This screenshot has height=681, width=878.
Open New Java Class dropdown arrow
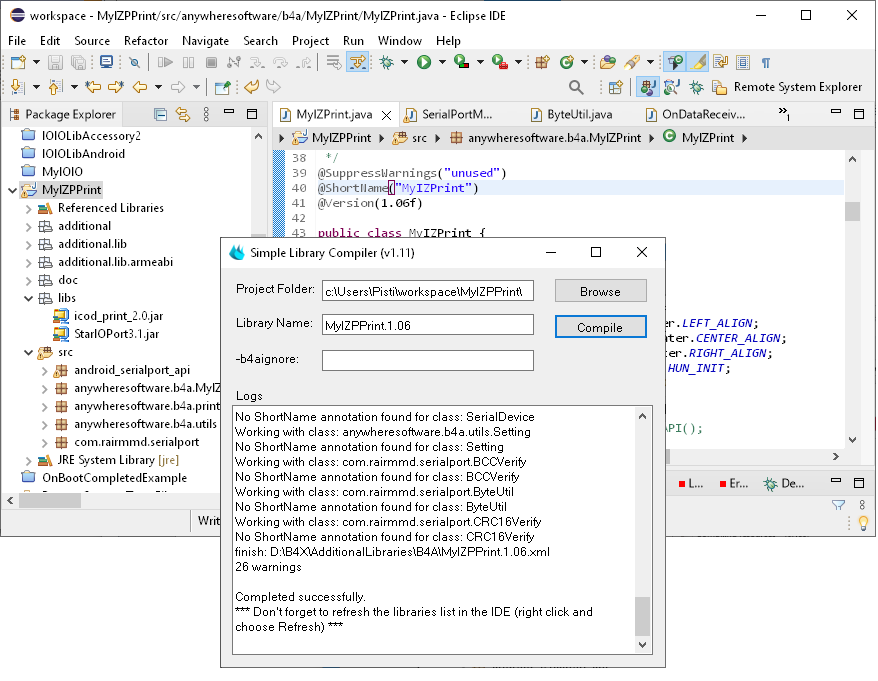[x=584, y=62]
